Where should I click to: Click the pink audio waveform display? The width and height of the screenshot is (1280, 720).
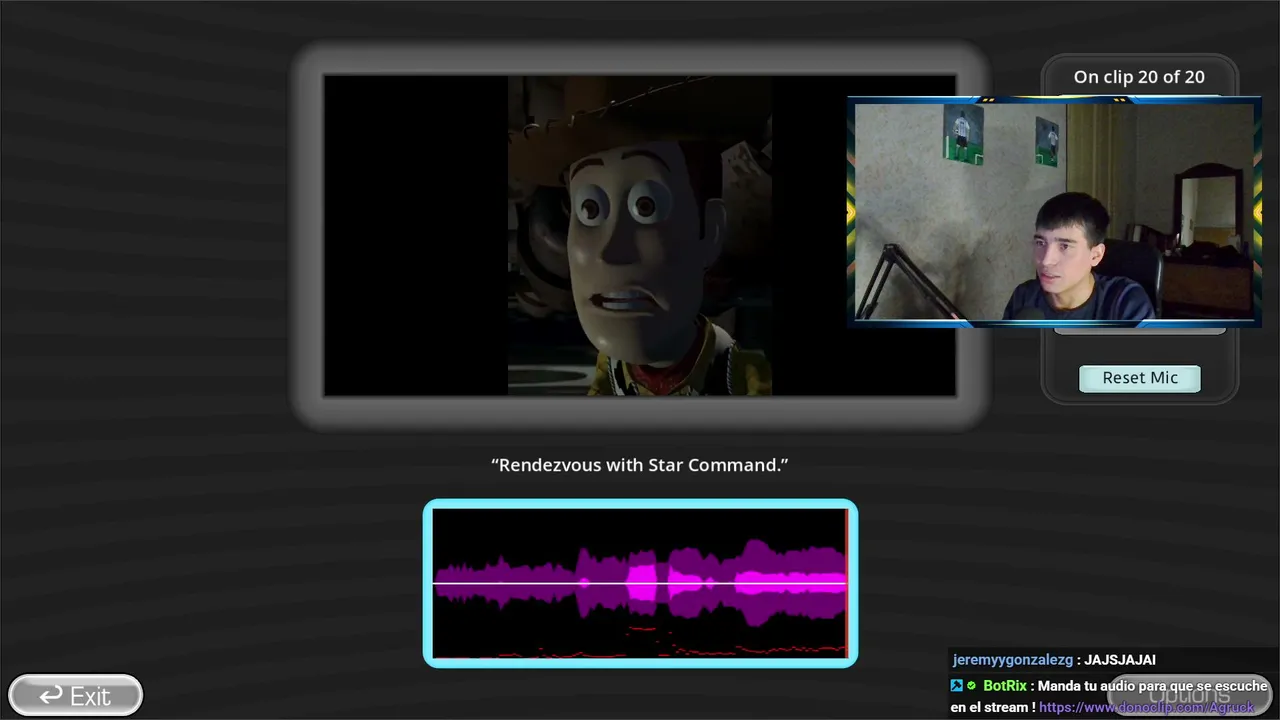tap(640, 583)
